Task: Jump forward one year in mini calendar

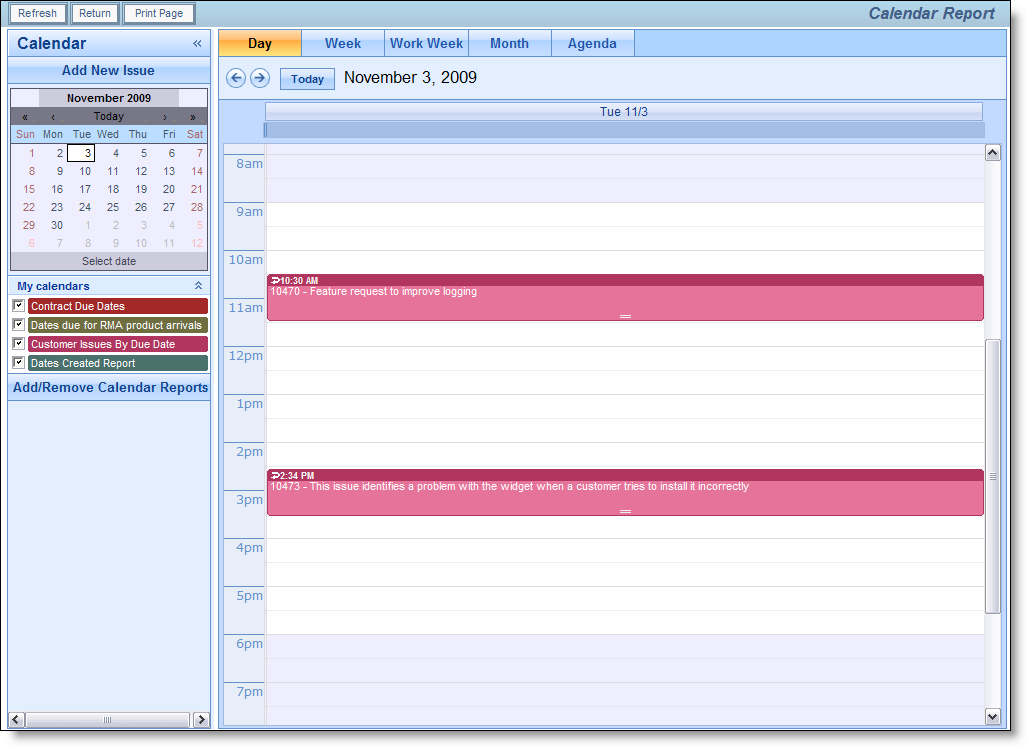Action: click(x=193, y=117)
